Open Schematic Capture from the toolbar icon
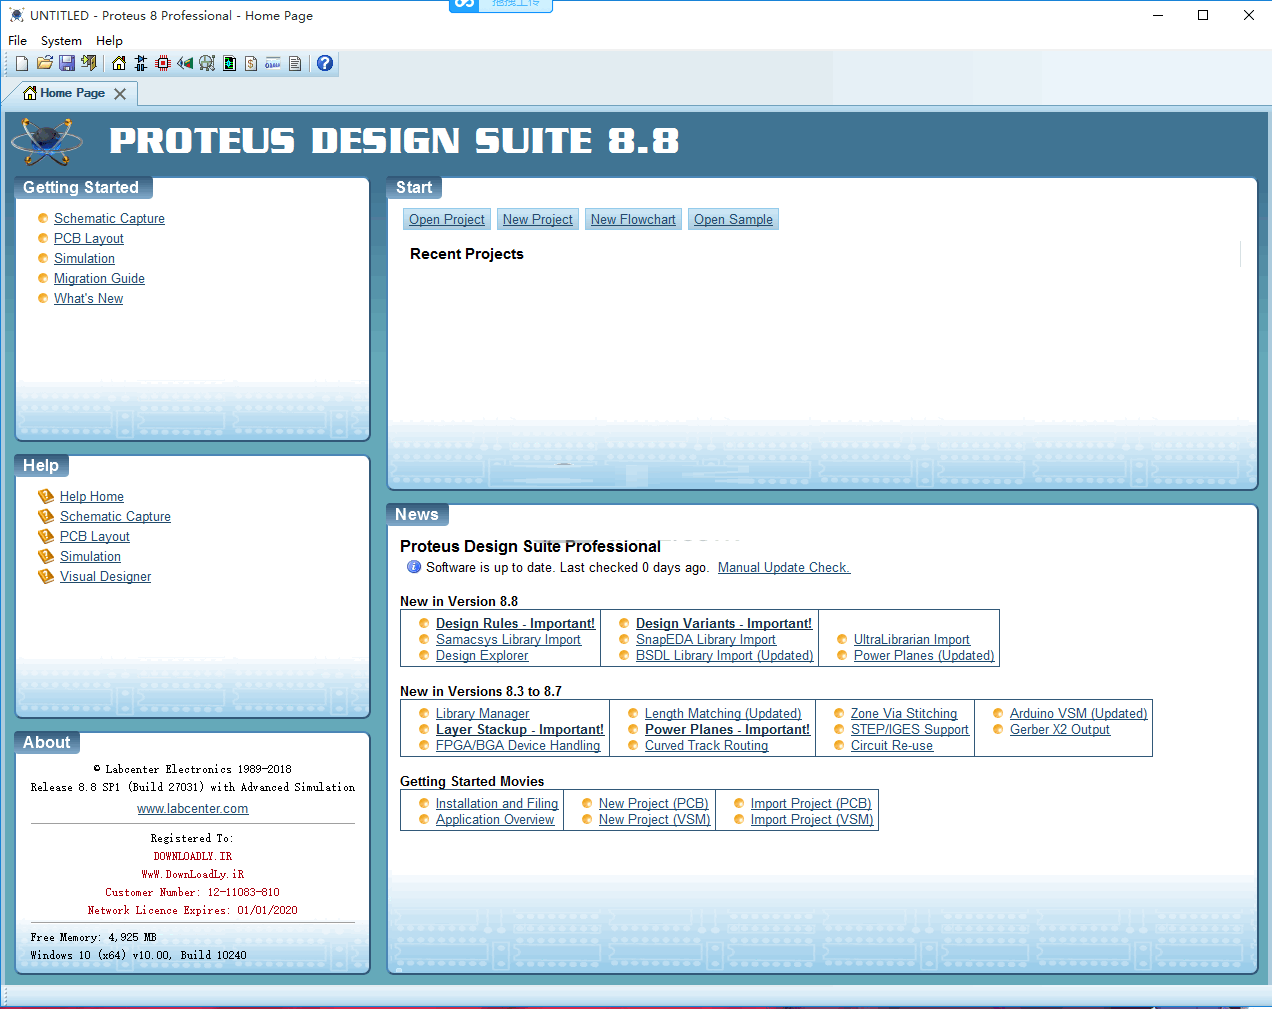Screen dimensions: 1272x1009 pyautogui.click(x=141, y=63)
